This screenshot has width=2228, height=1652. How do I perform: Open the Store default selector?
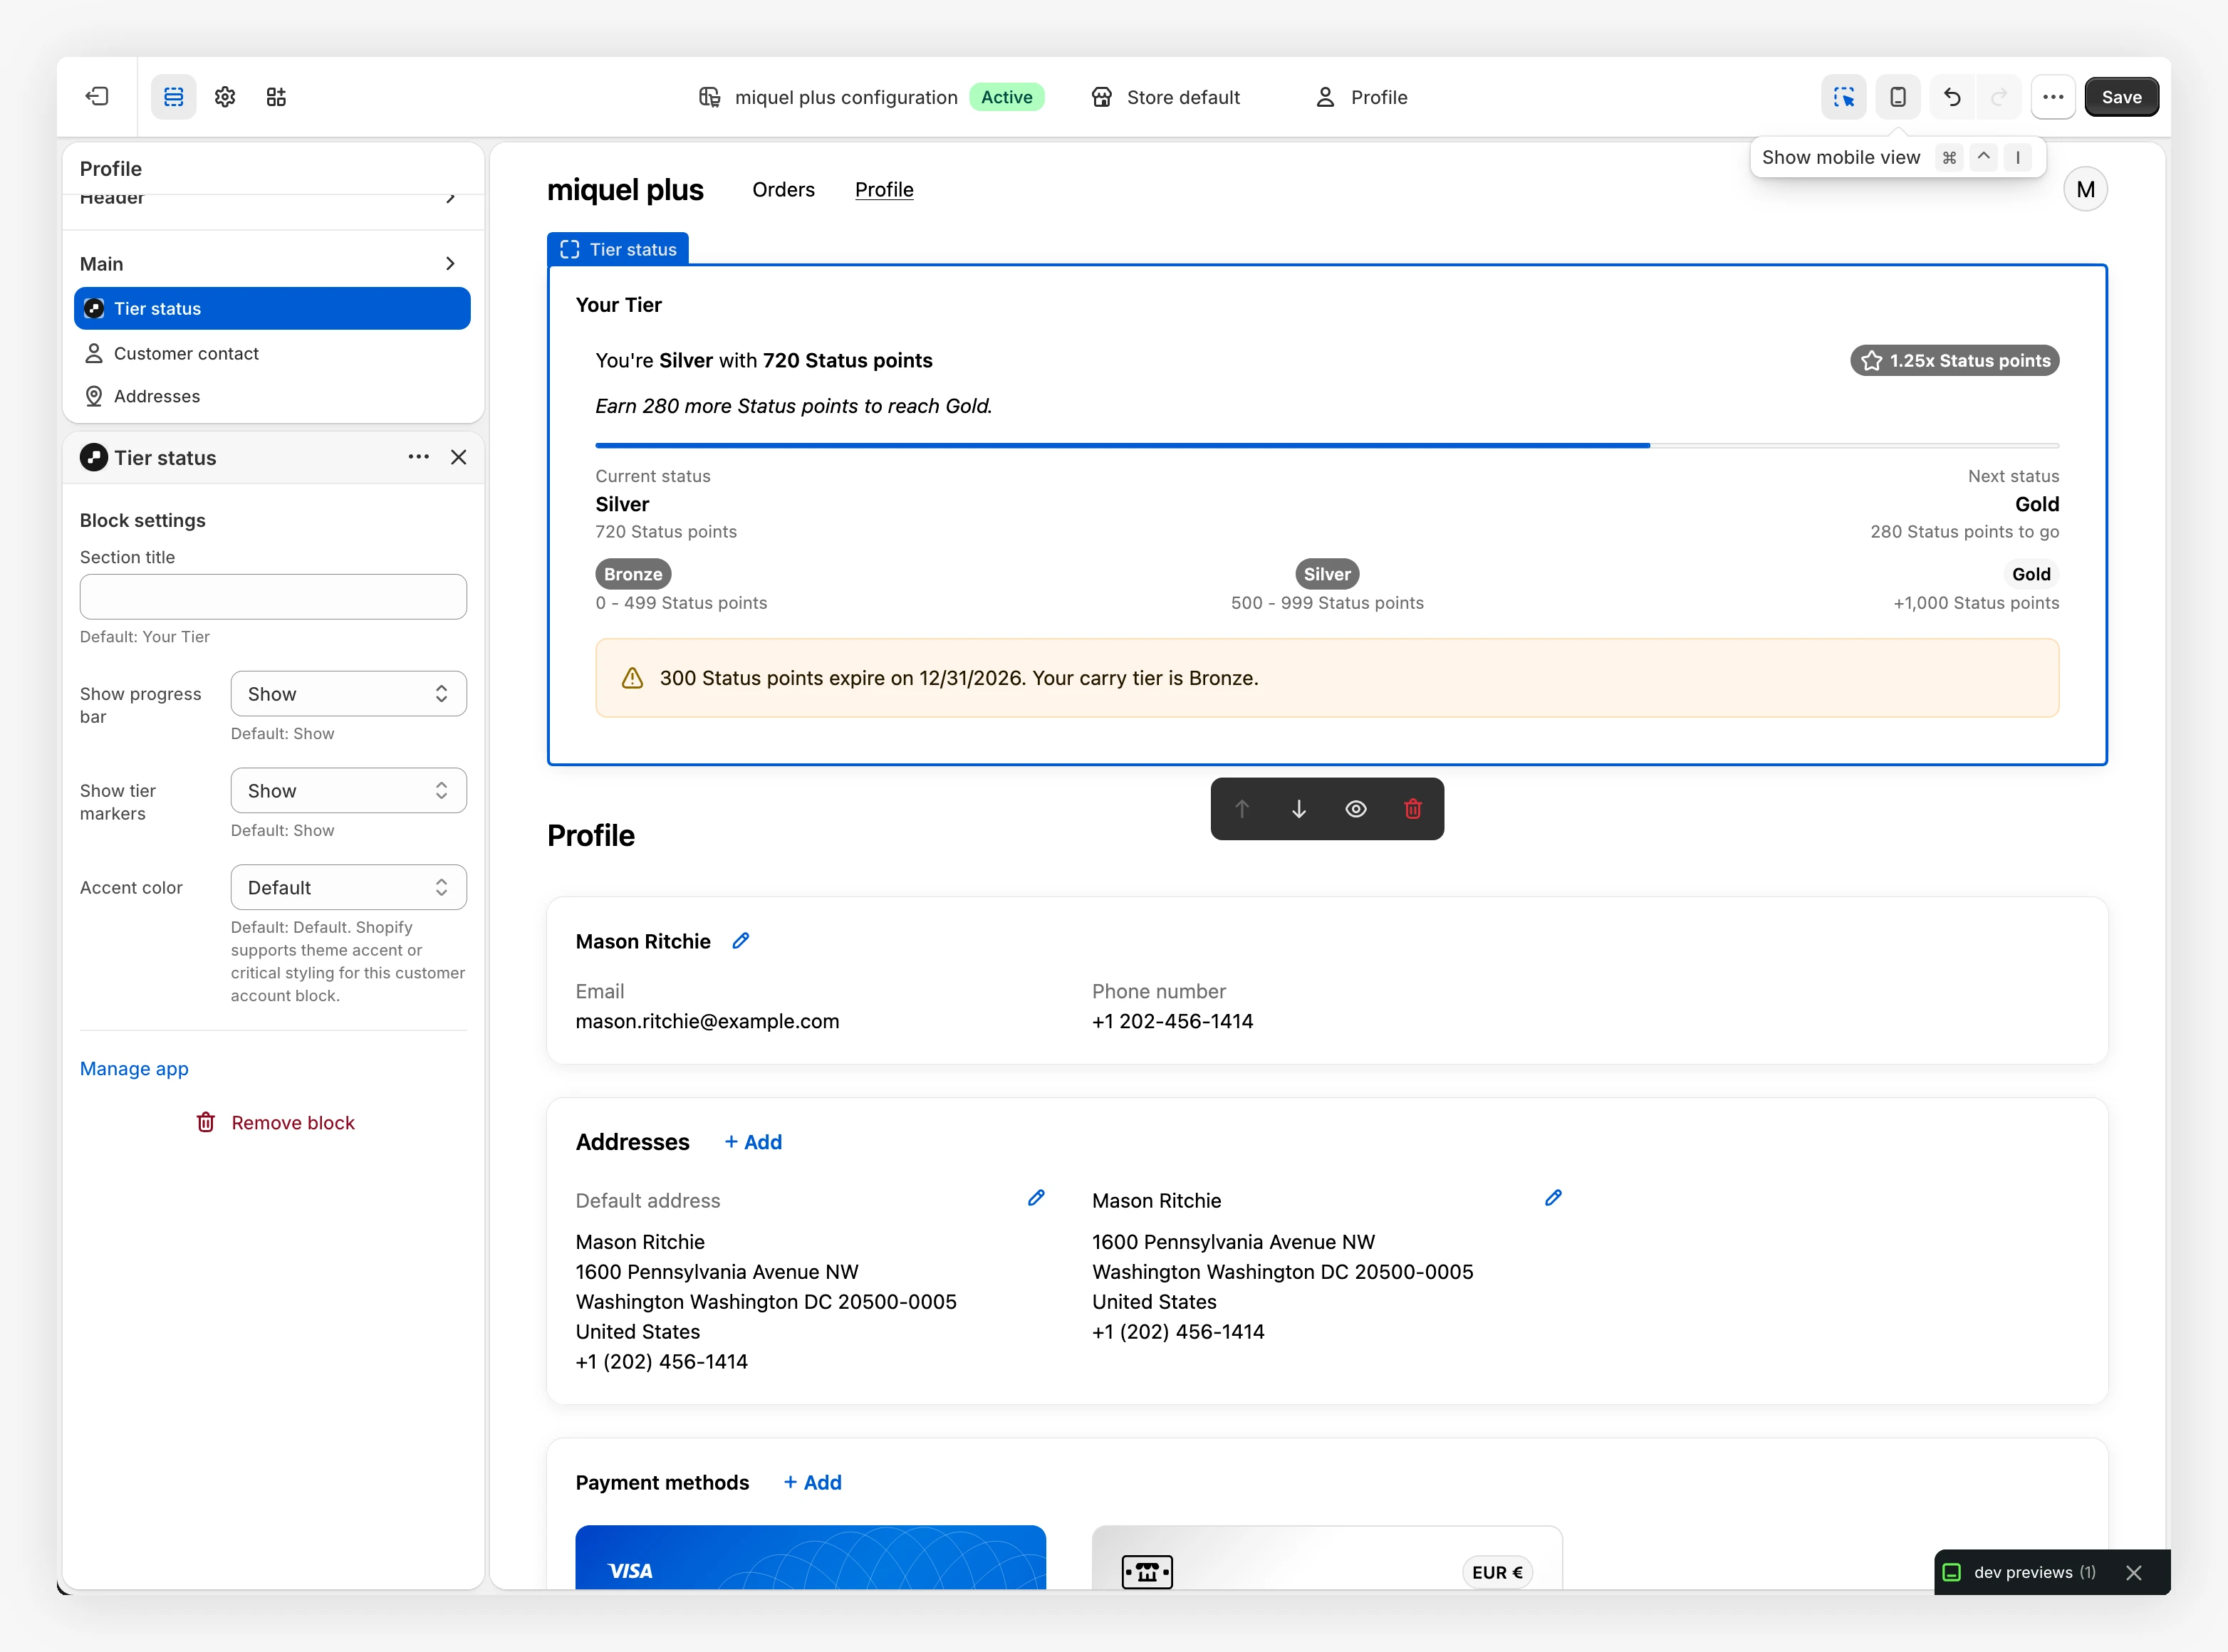pyautogui.click(x=1166, y=97)
